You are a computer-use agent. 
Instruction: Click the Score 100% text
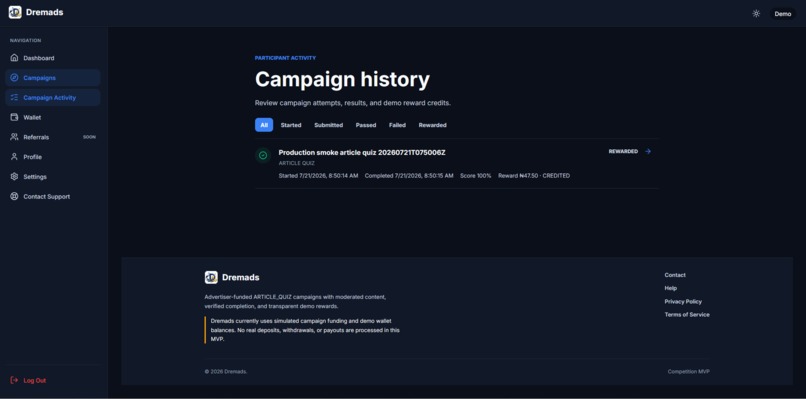click(475, 176)
